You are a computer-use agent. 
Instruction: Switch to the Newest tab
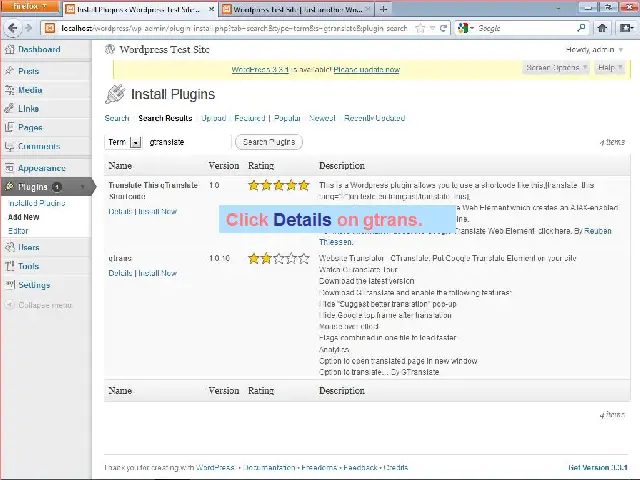pos(322,118)
